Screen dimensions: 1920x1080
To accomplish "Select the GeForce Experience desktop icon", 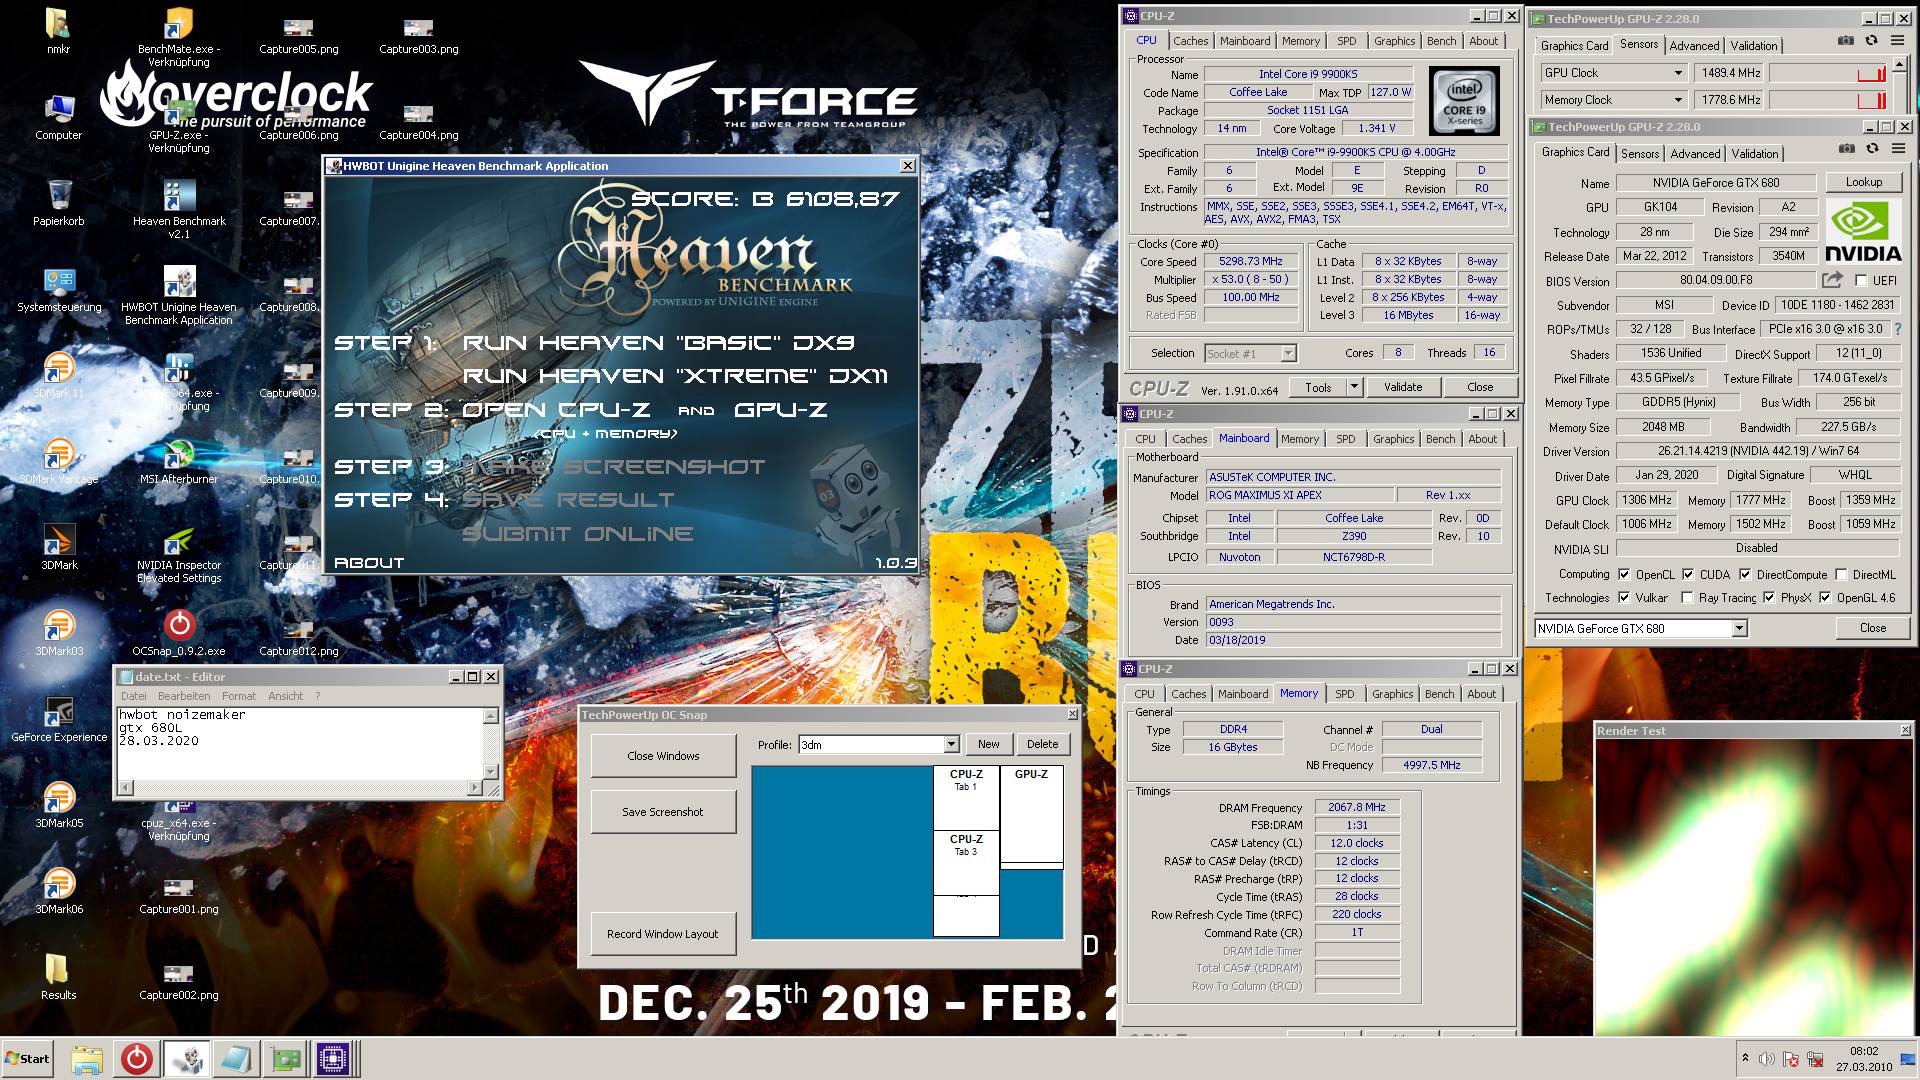I will click(x=59, y=719).
